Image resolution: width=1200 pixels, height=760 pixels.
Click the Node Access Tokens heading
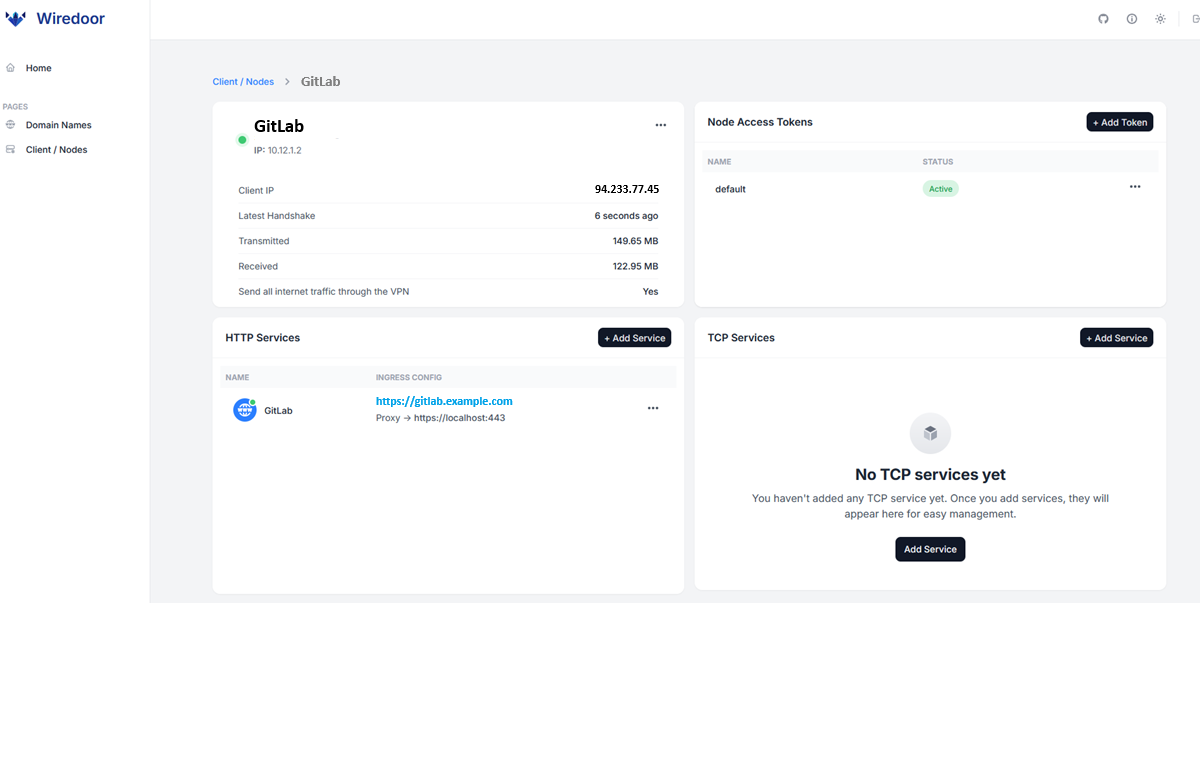[760, 122]
